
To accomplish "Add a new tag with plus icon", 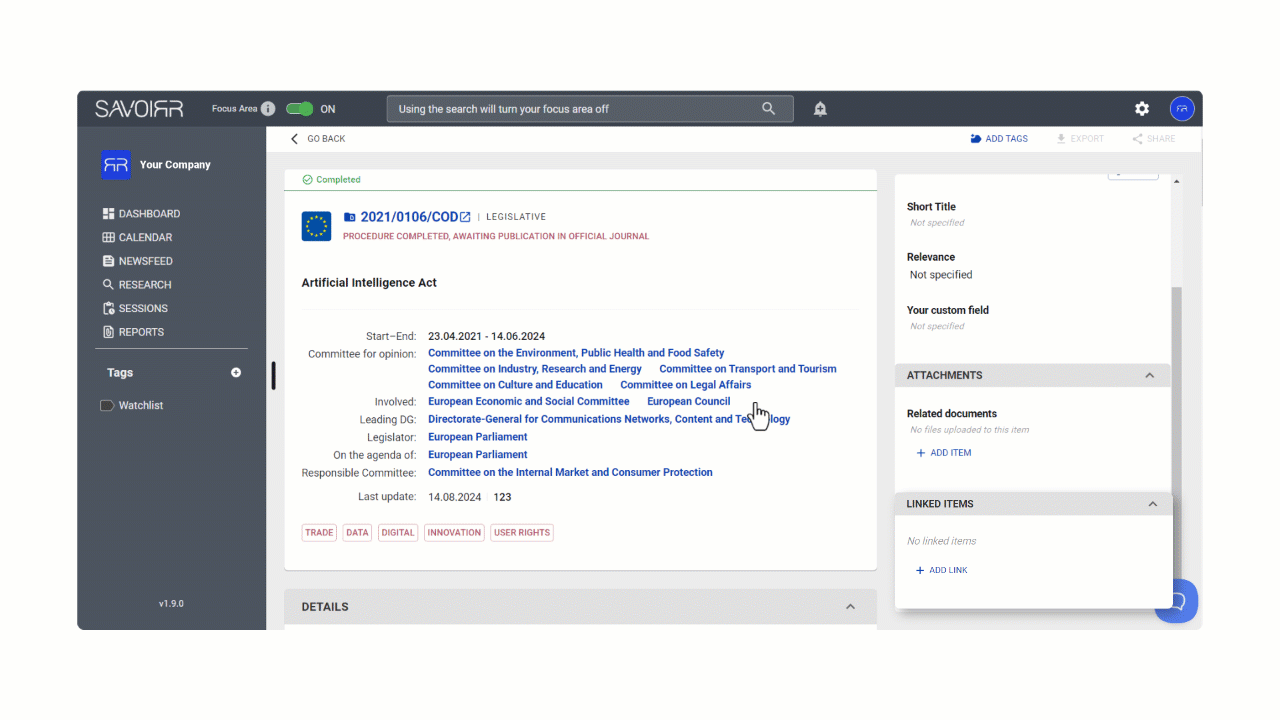I will click(x=236, y=373).
